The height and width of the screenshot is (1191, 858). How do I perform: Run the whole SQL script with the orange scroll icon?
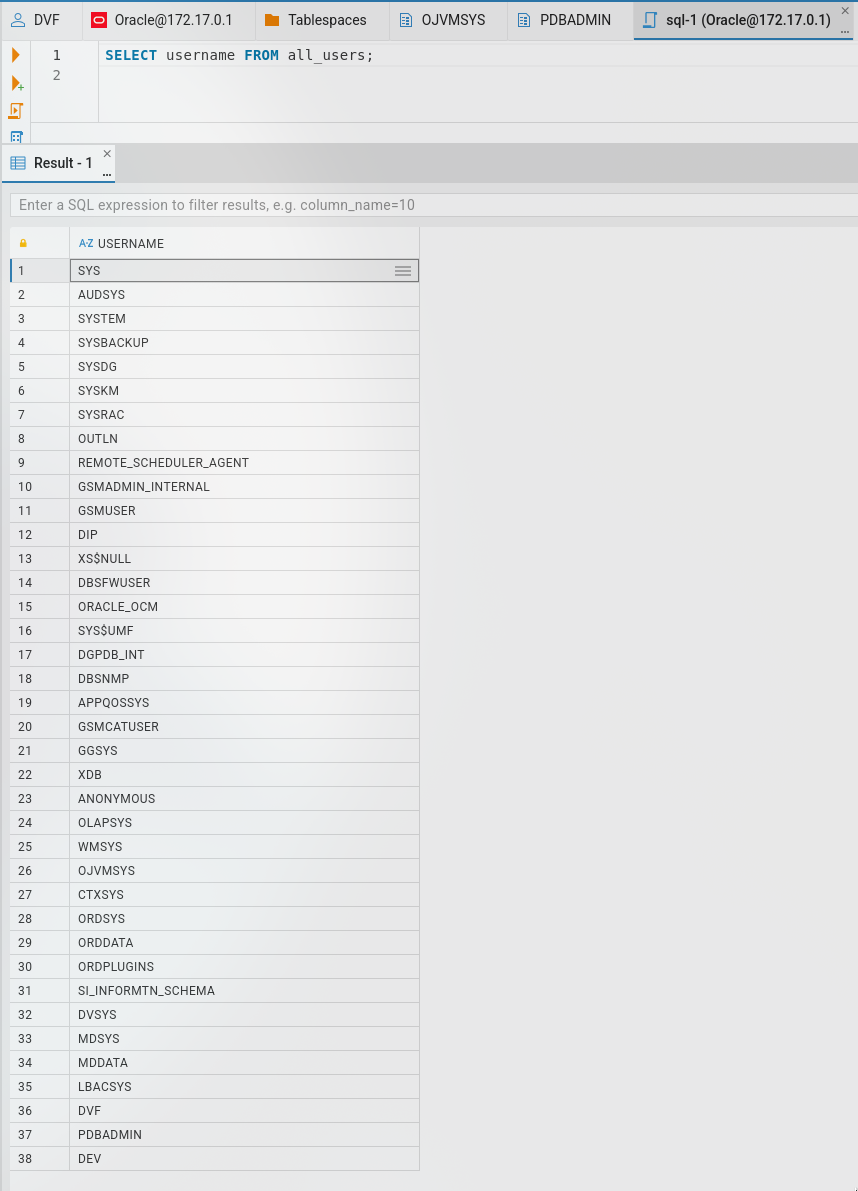pyautogui.click(x=15, y=111)
